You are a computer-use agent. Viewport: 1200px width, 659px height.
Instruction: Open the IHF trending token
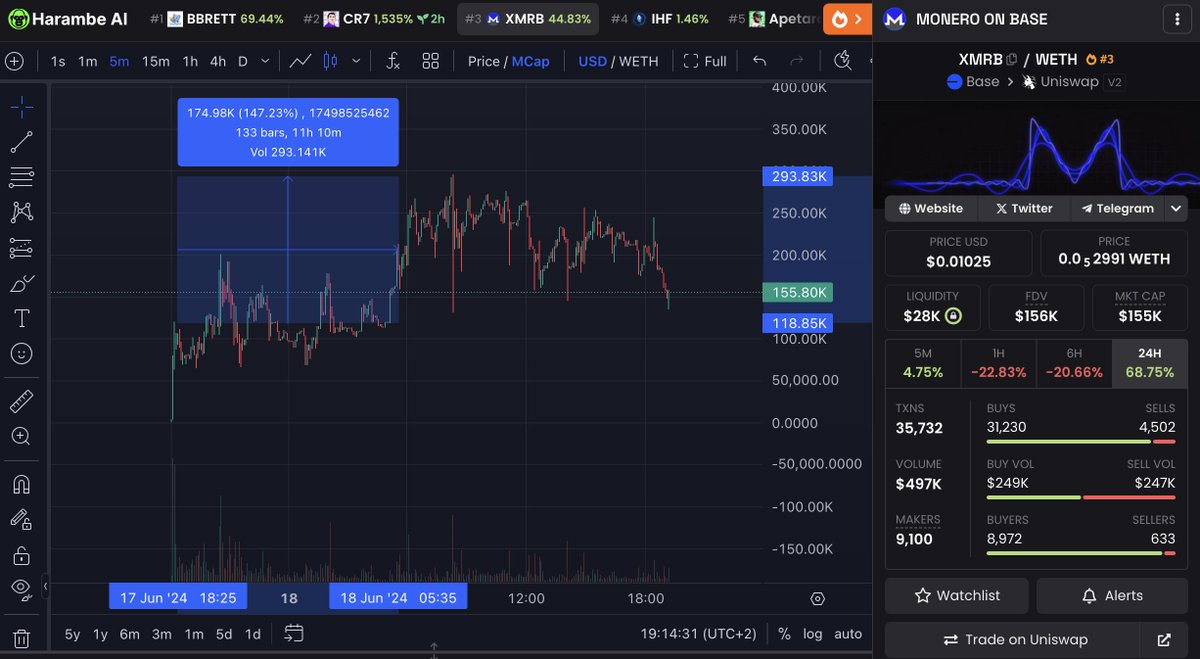tap(659, 19)
